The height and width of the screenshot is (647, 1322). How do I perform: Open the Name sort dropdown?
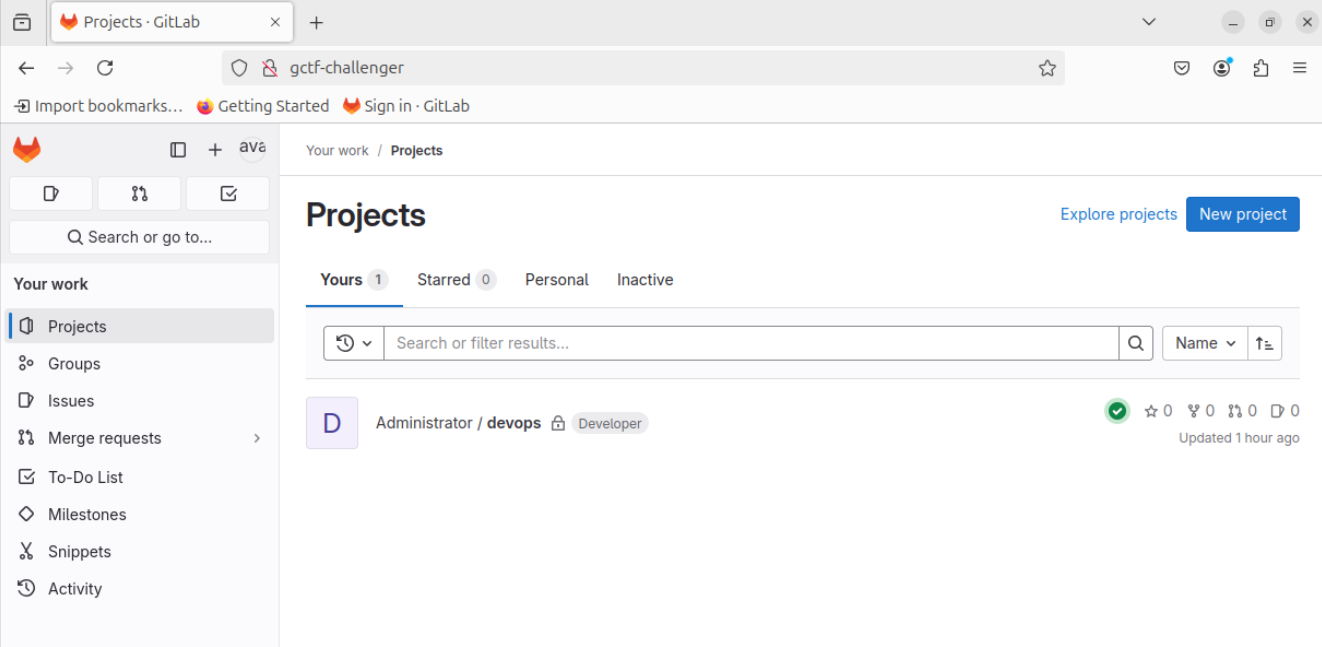click(1205, 343)
